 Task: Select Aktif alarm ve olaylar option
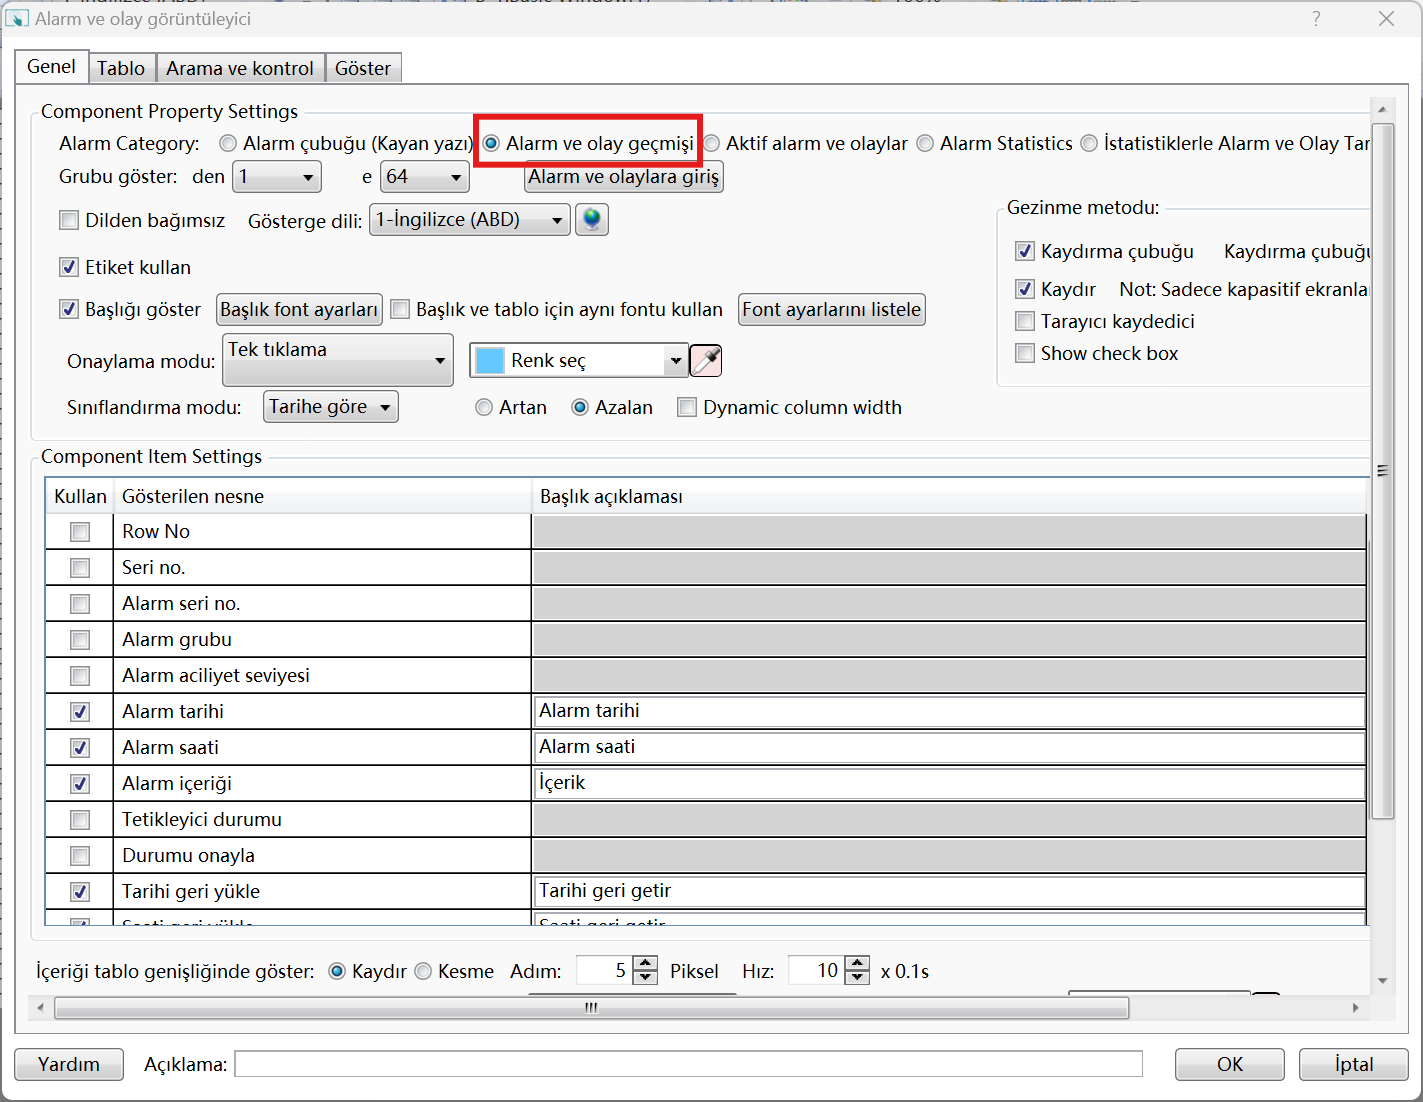[x=712, y=144]
